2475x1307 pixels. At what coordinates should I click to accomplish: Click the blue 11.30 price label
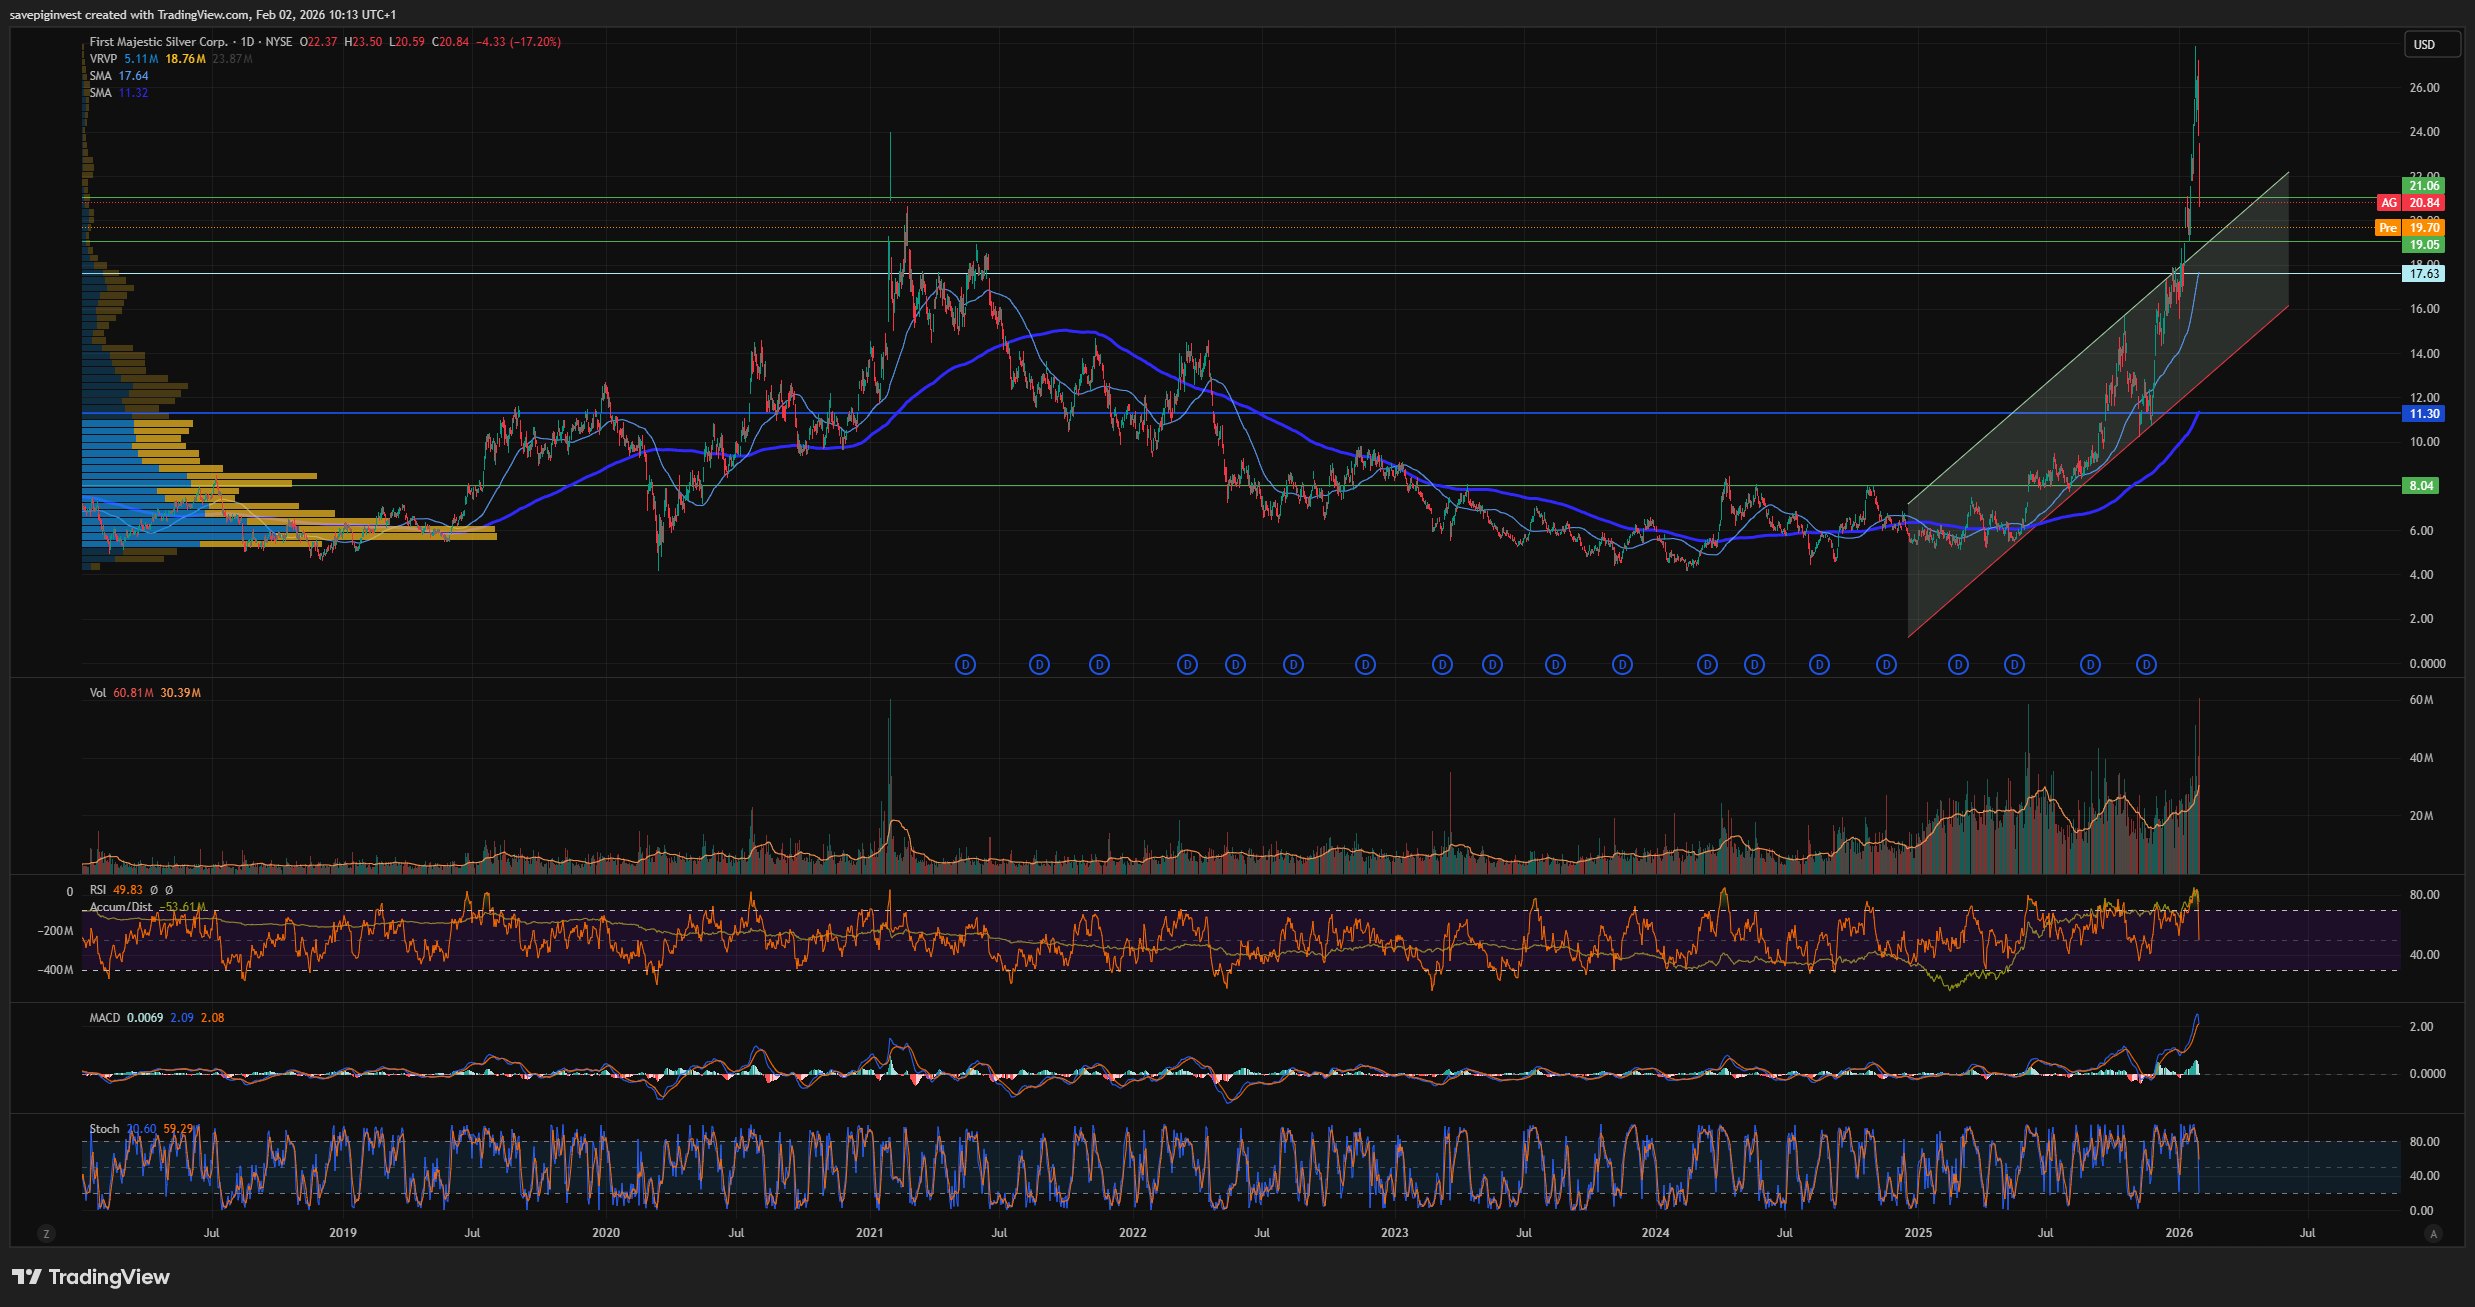point(2424,413)
